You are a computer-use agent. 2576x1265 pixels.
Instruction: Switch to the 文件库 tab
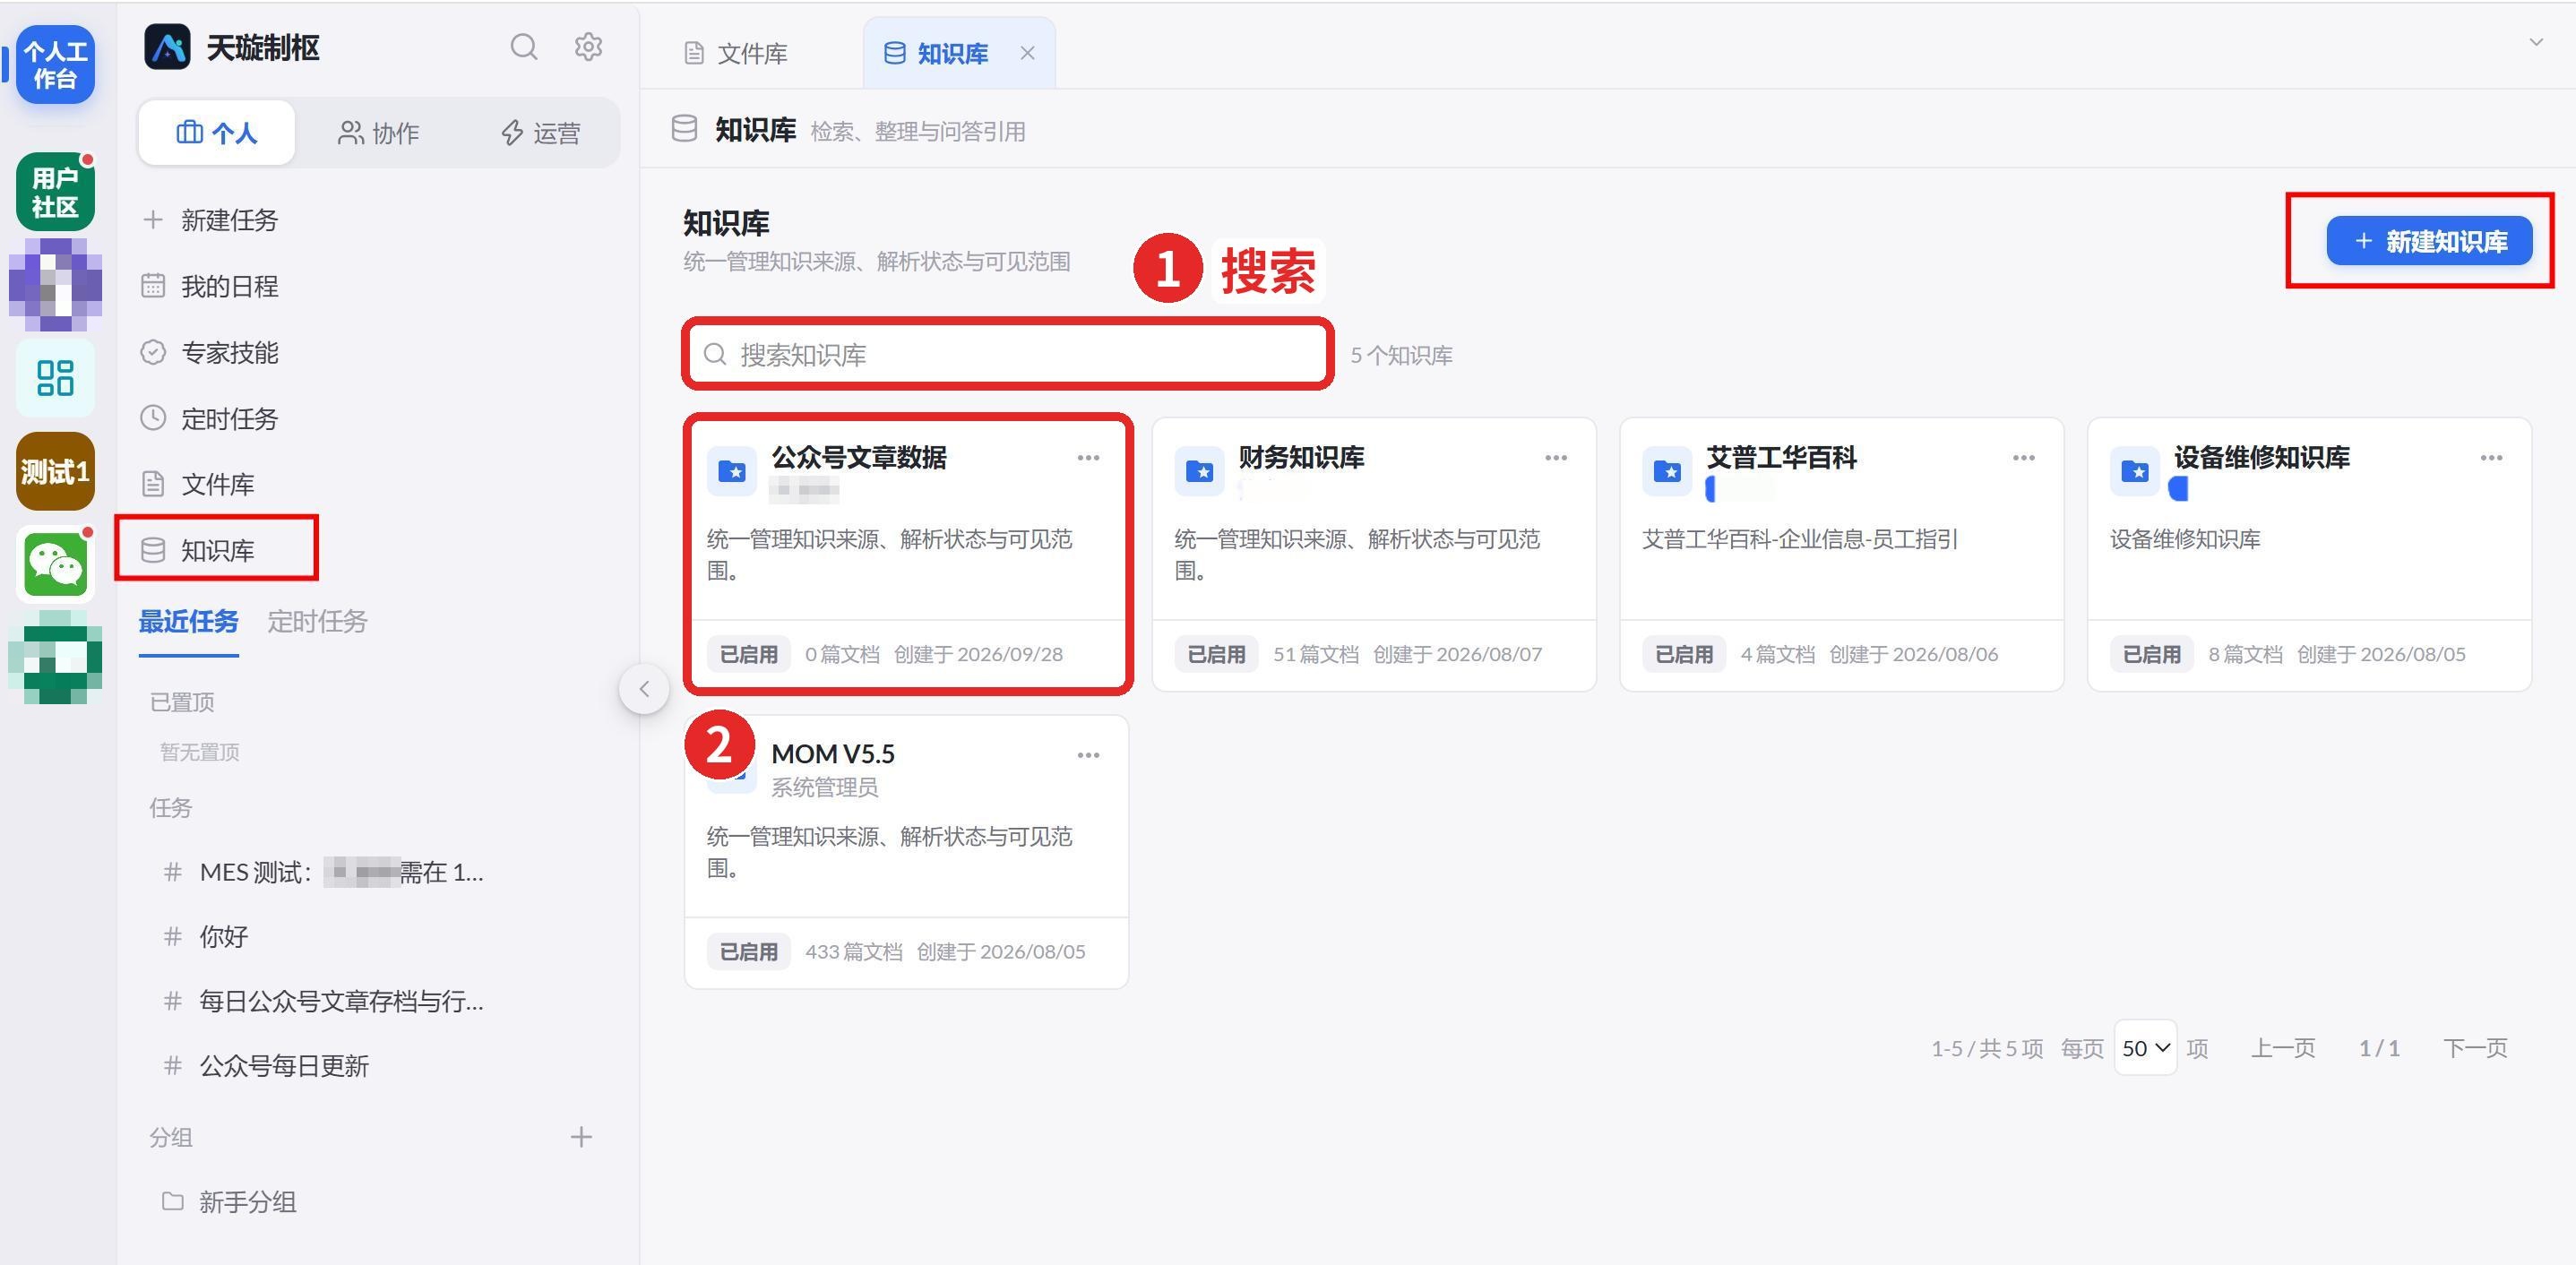(x=736, y=53)
